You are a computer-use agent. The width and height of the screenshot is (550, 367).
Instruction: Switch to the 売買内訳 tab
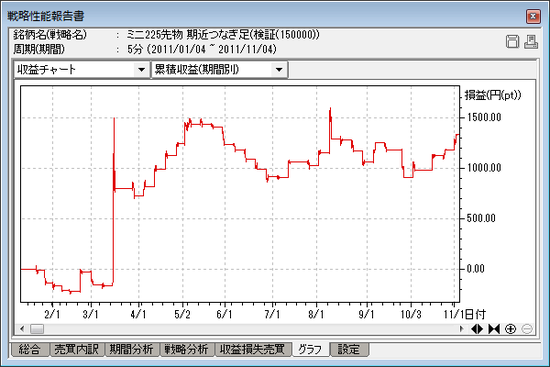tap(76, 349)
